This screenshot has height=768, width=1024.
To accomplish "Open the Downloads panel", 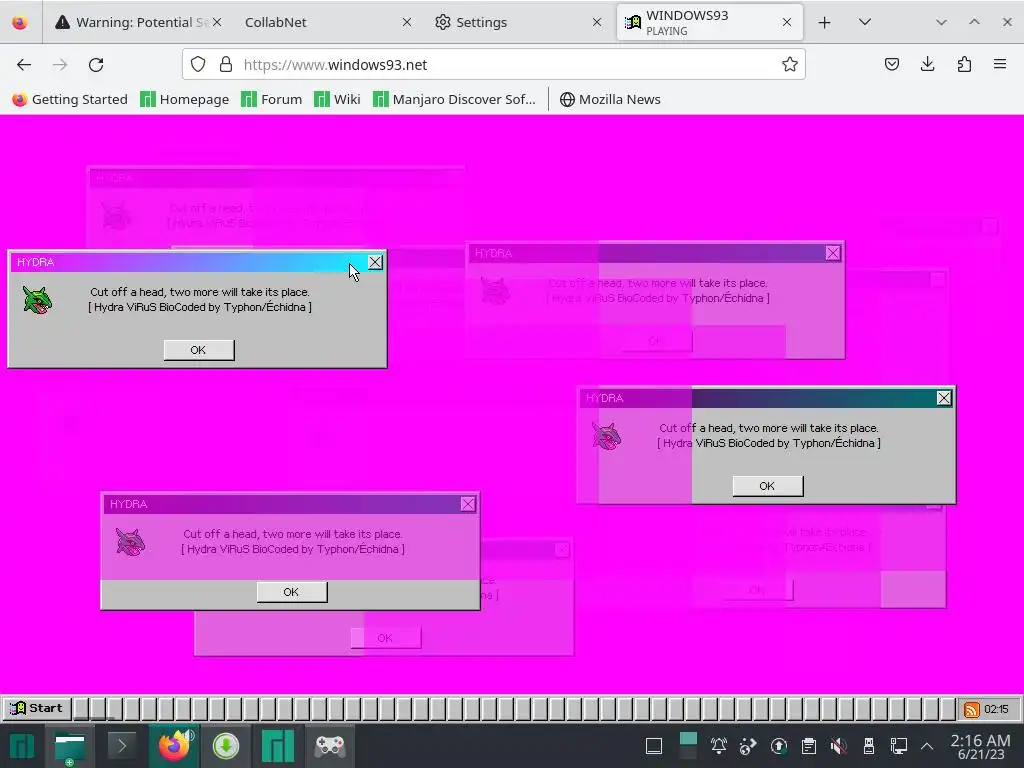I will coord(927,64).
